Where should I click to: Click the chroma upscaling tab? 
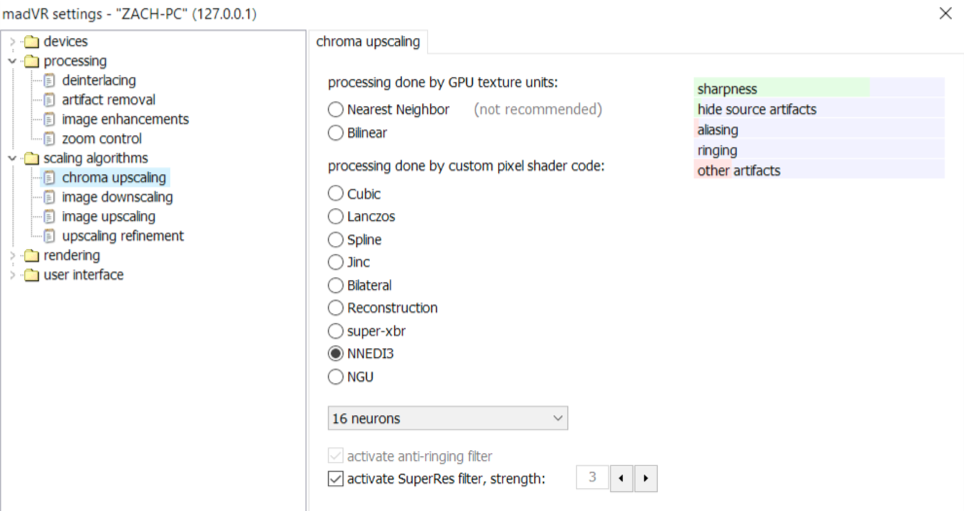point(369,42)
